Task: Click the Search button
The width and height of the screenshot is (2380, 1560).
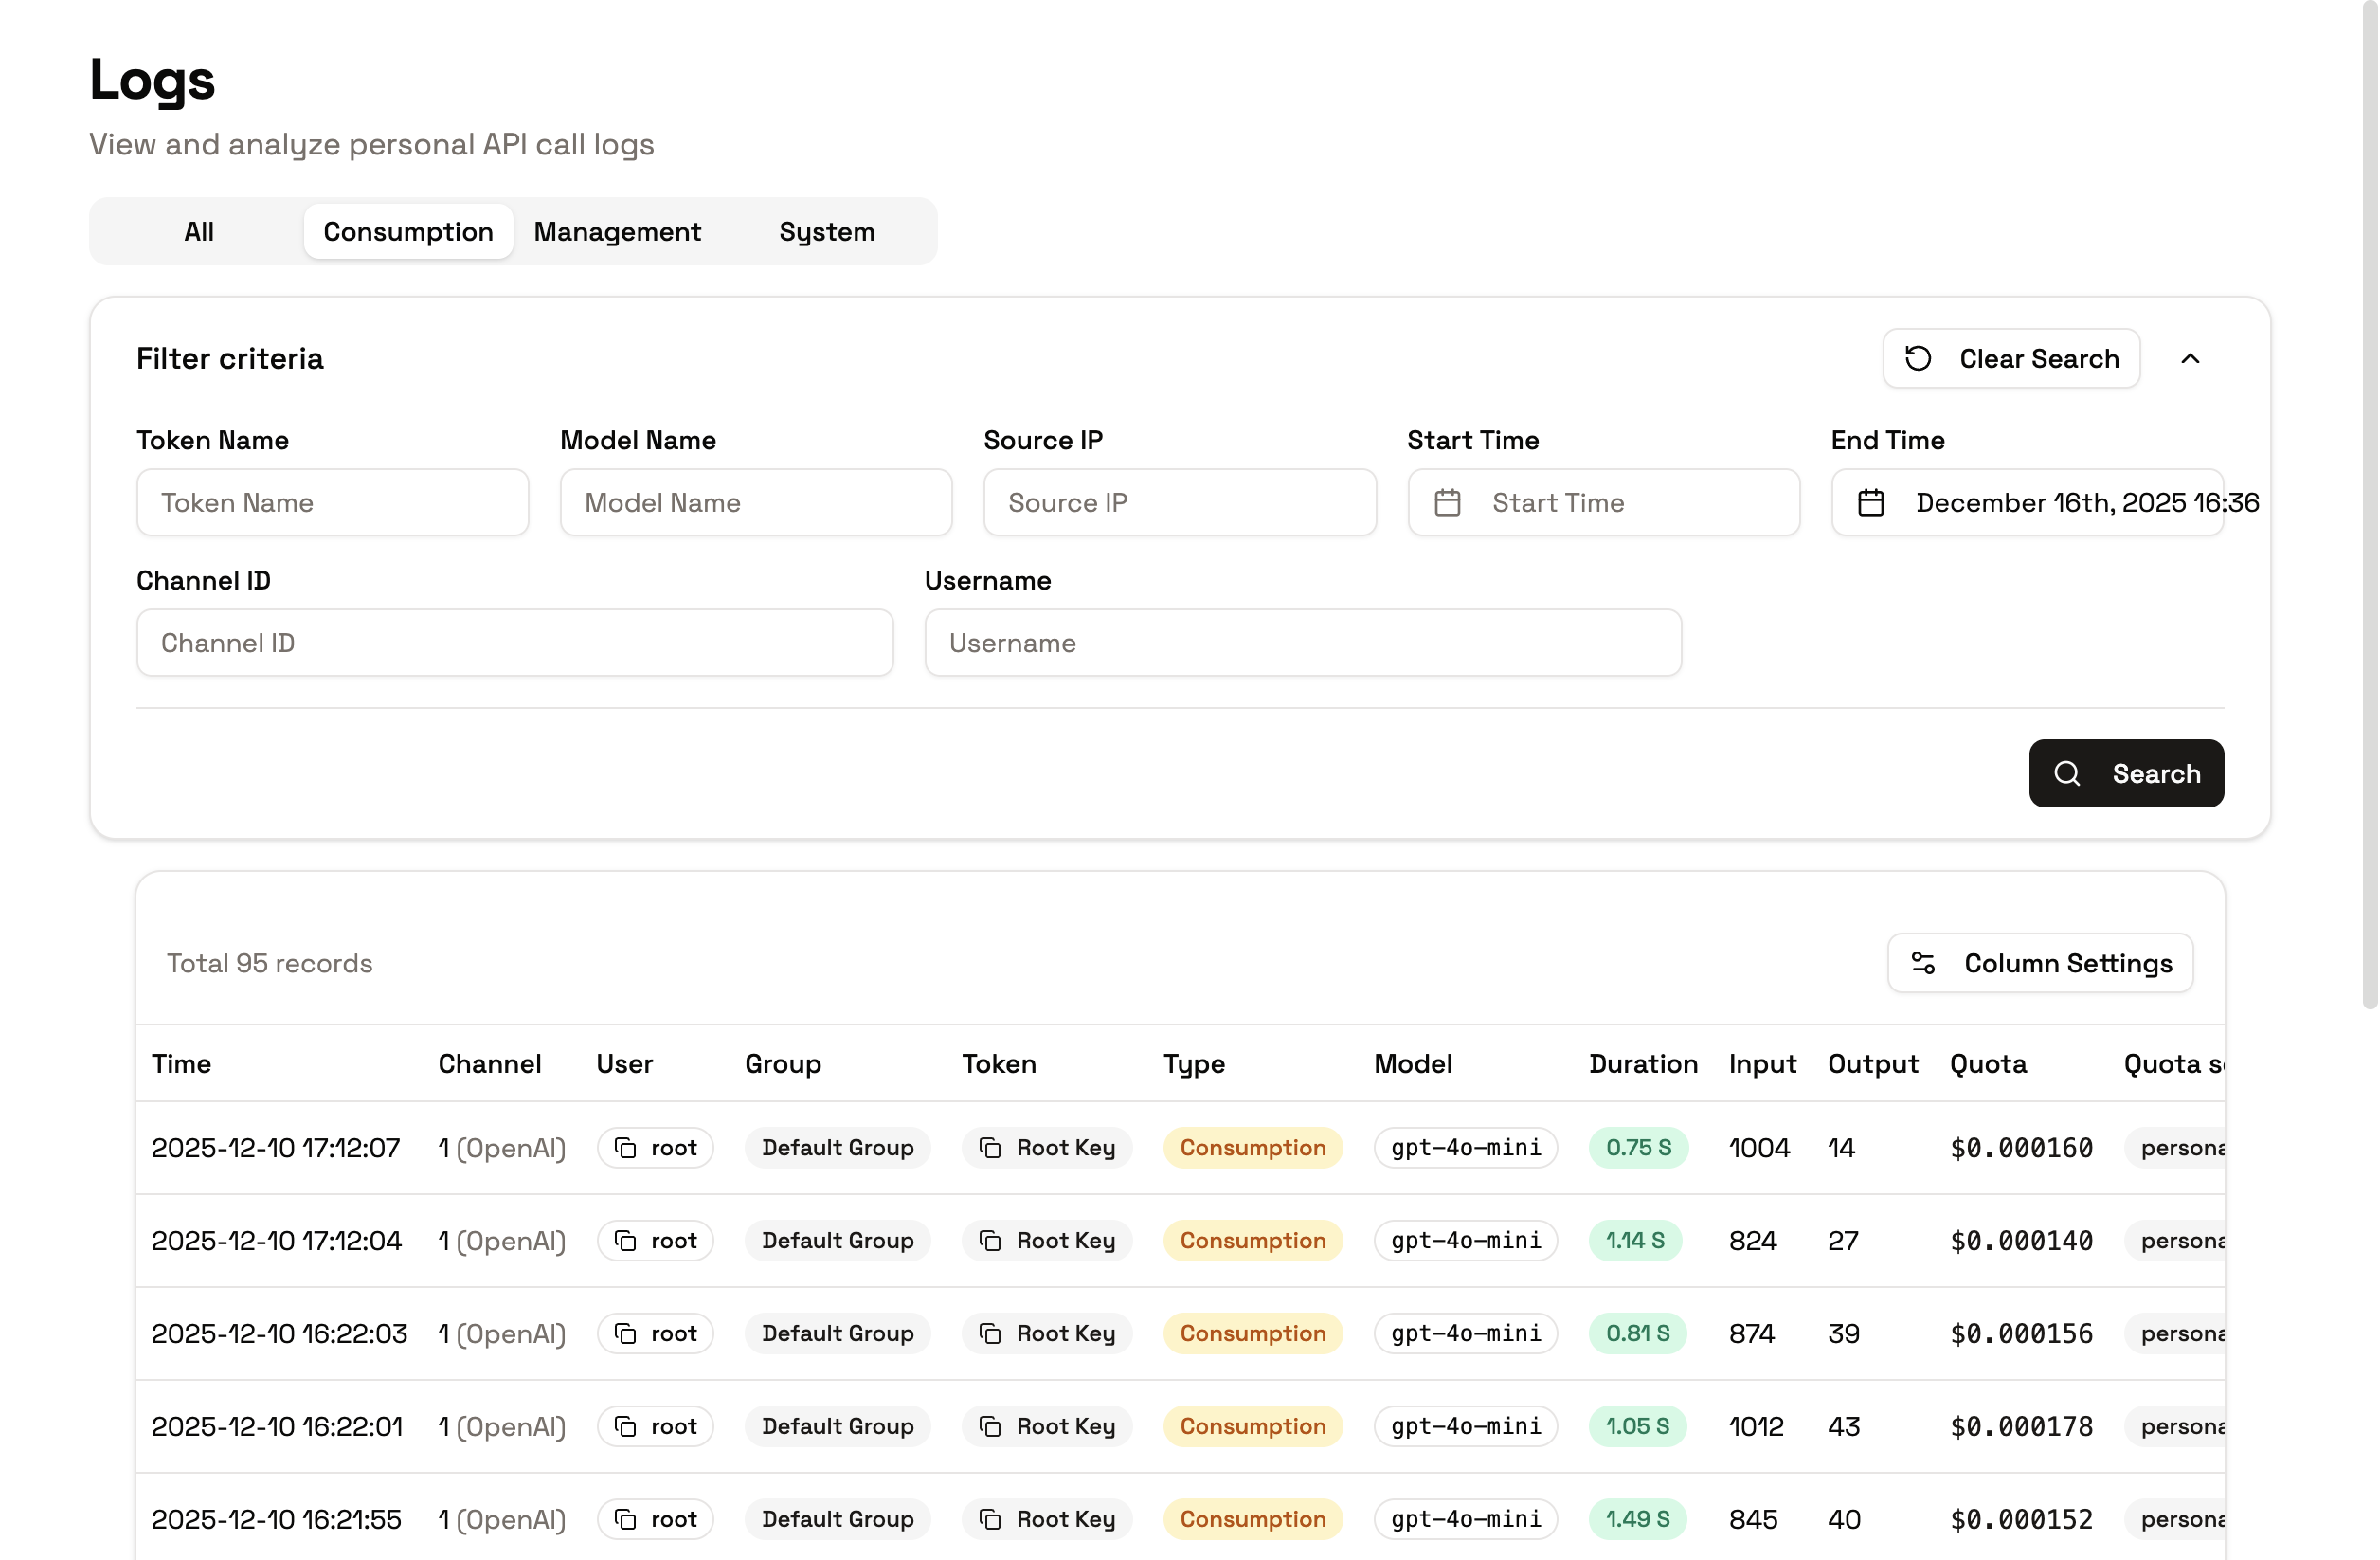Action: [2126, 773]
